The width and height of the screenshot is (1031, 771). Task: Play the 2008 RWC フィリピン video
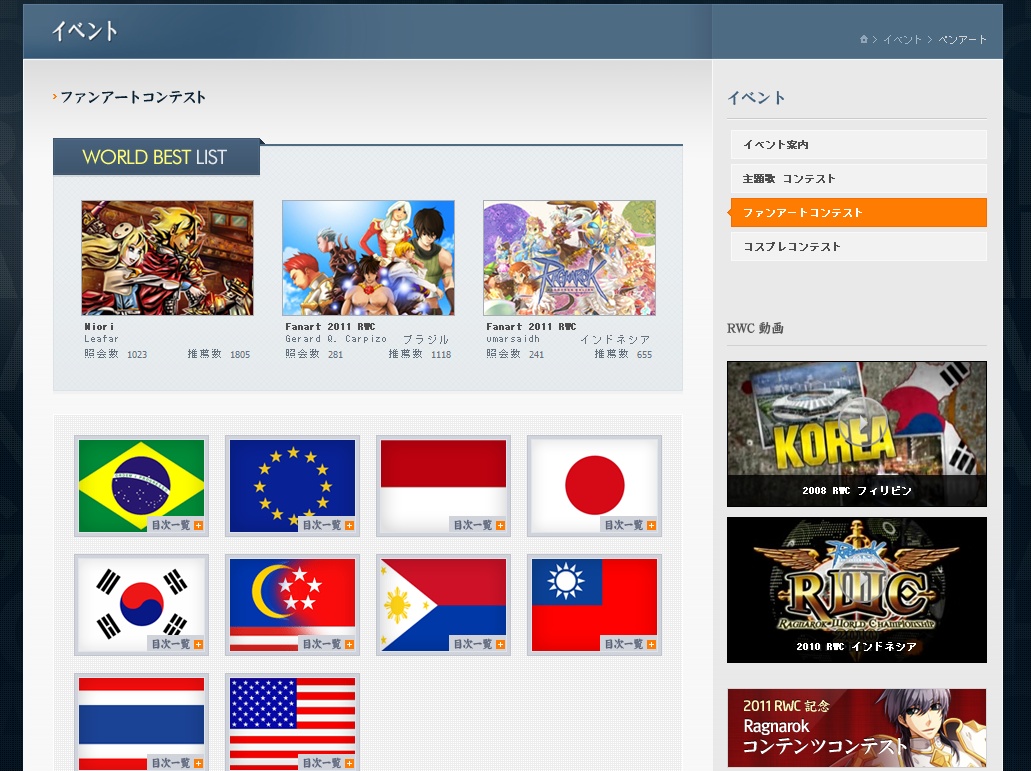point(857,434)
